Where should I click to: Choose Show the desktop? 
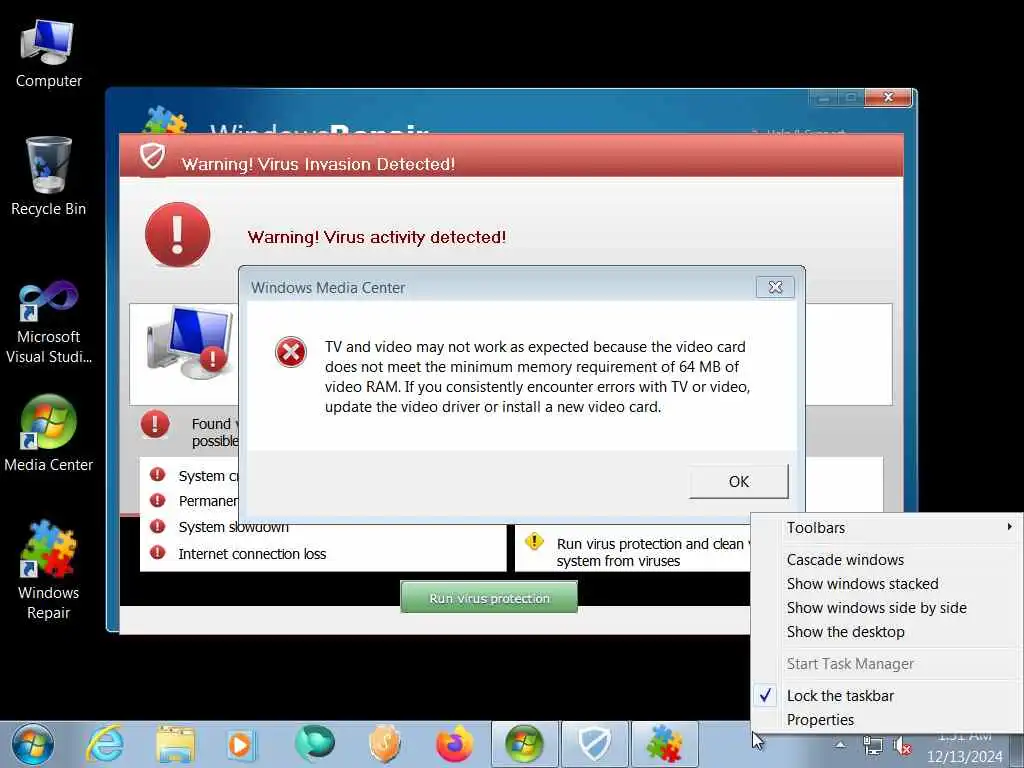coord(887,632)
